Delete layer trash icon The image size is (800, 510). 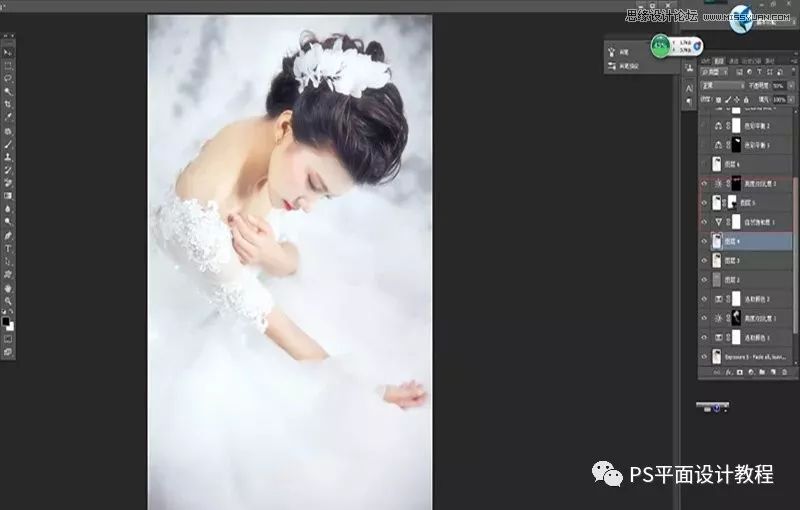pos(785,372)
